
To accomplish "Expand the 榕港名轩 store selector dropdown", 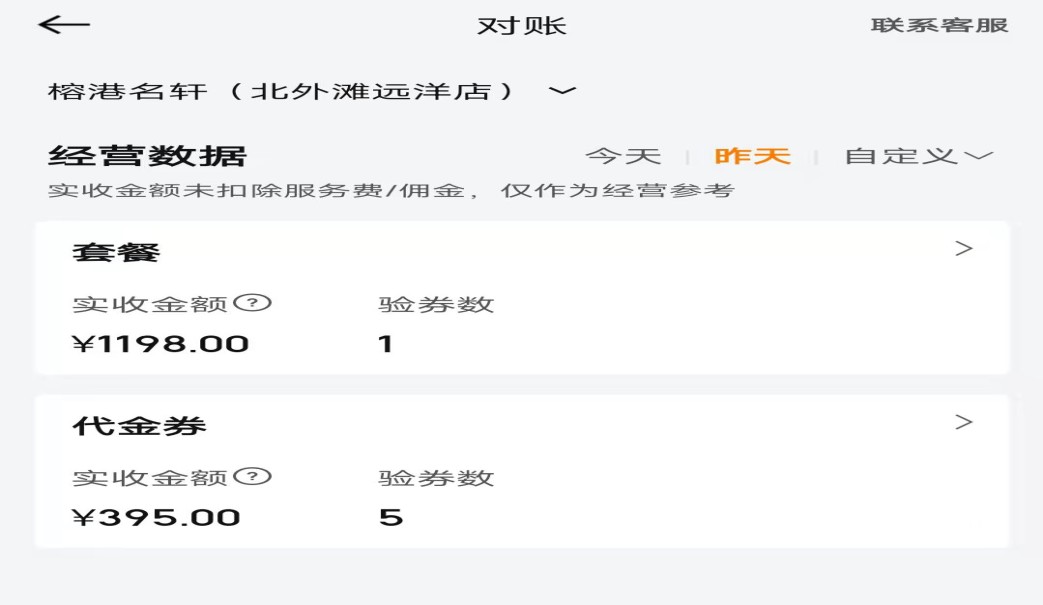I will tap(562, 91).
